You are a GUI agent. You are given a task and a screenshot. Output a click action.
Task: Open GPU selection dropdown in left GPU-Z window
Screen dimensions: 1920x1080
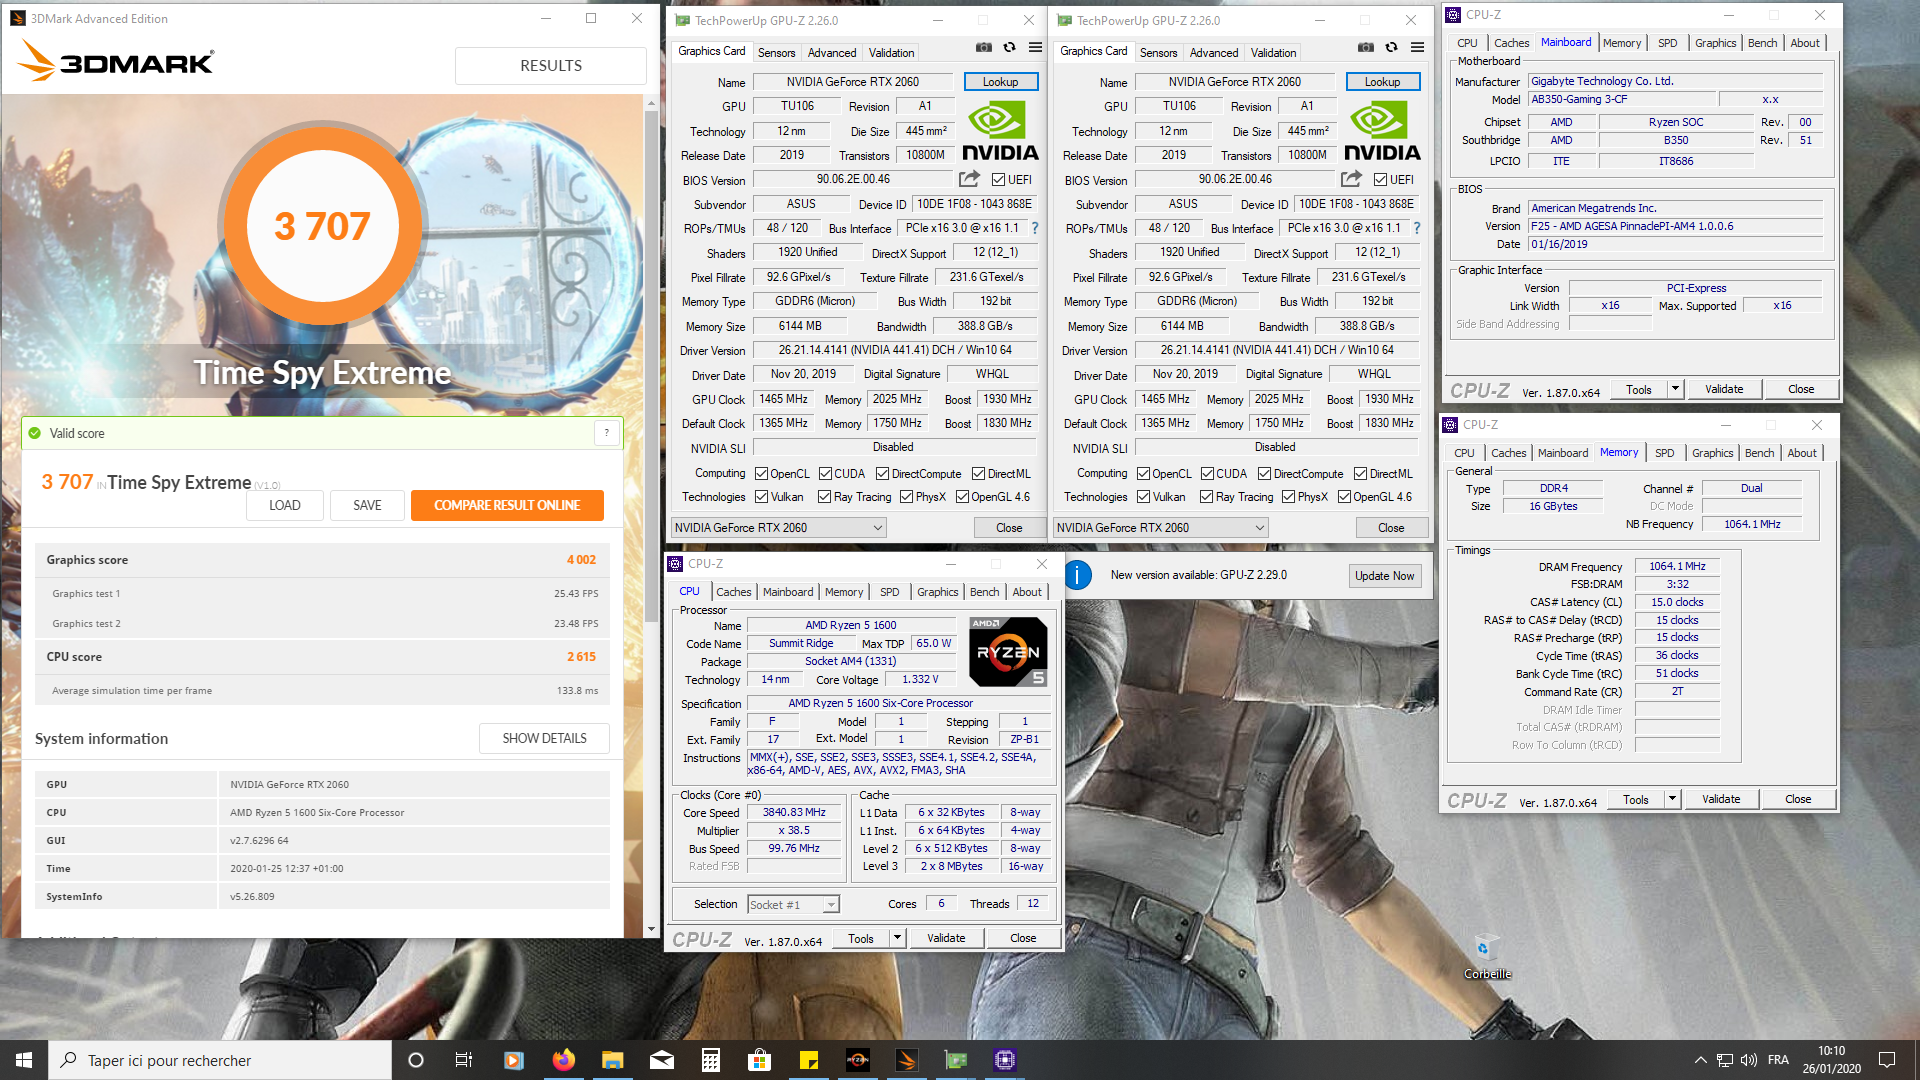pyautogui.click(x=778, y=528)
